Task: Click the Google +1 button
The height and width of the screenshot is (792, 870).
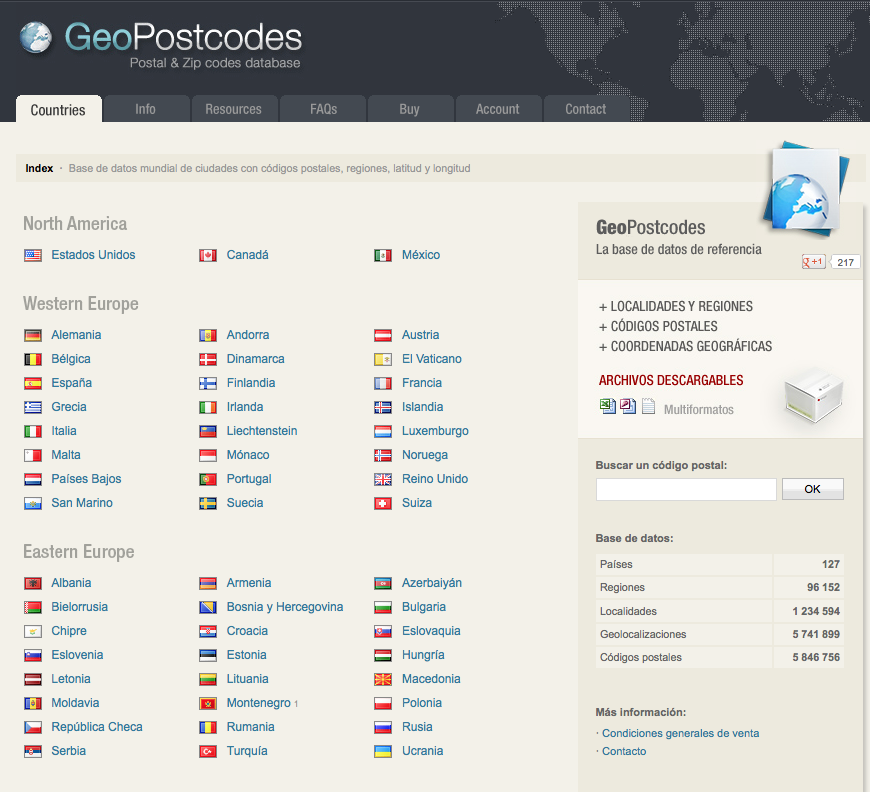Action: click(813, 261)
